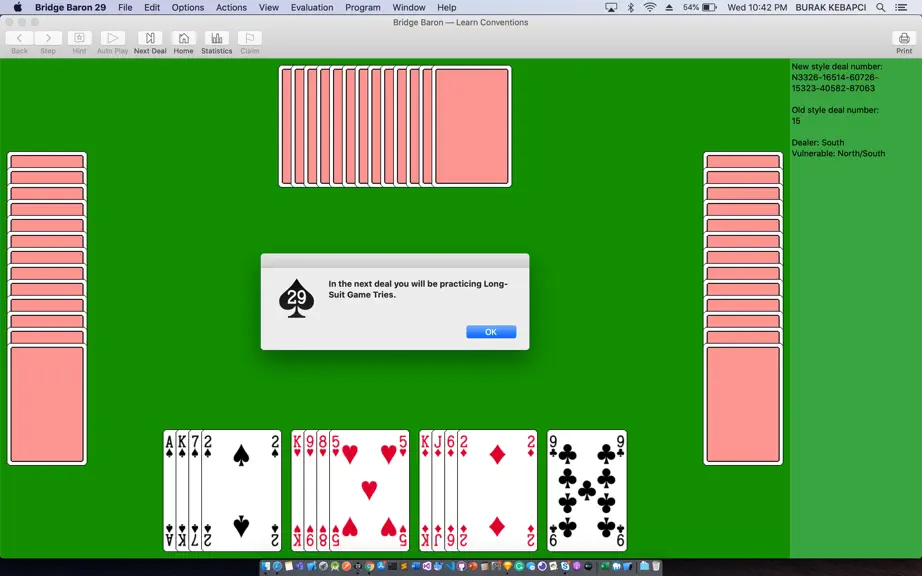922x576 pixels.
Task: Click the Wi-Fi status icon
Action: [650, 8]
